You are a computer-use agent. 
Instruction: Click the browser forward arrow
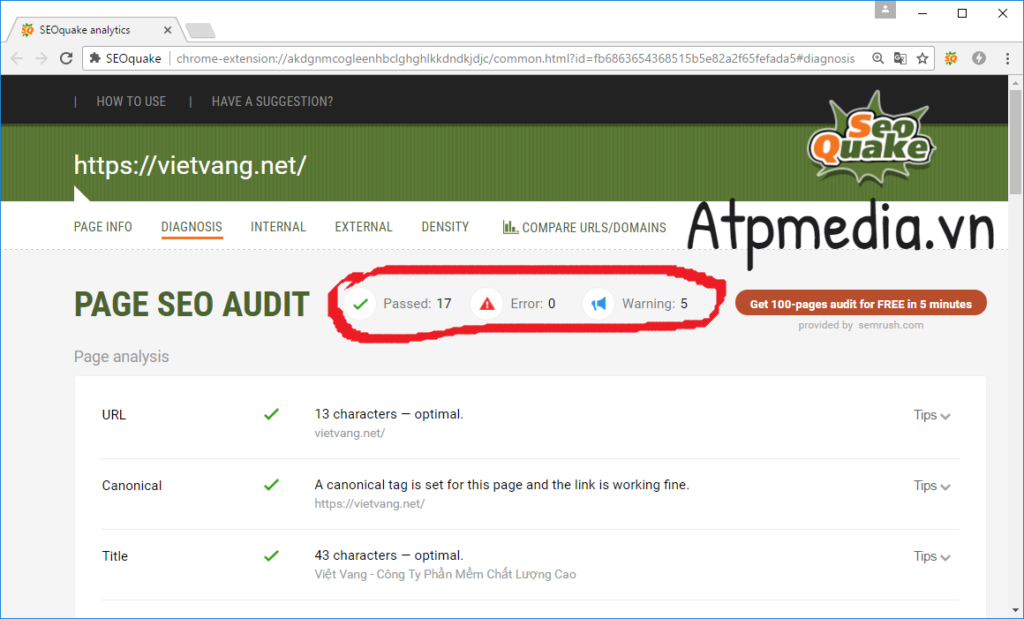pos(41,58)
